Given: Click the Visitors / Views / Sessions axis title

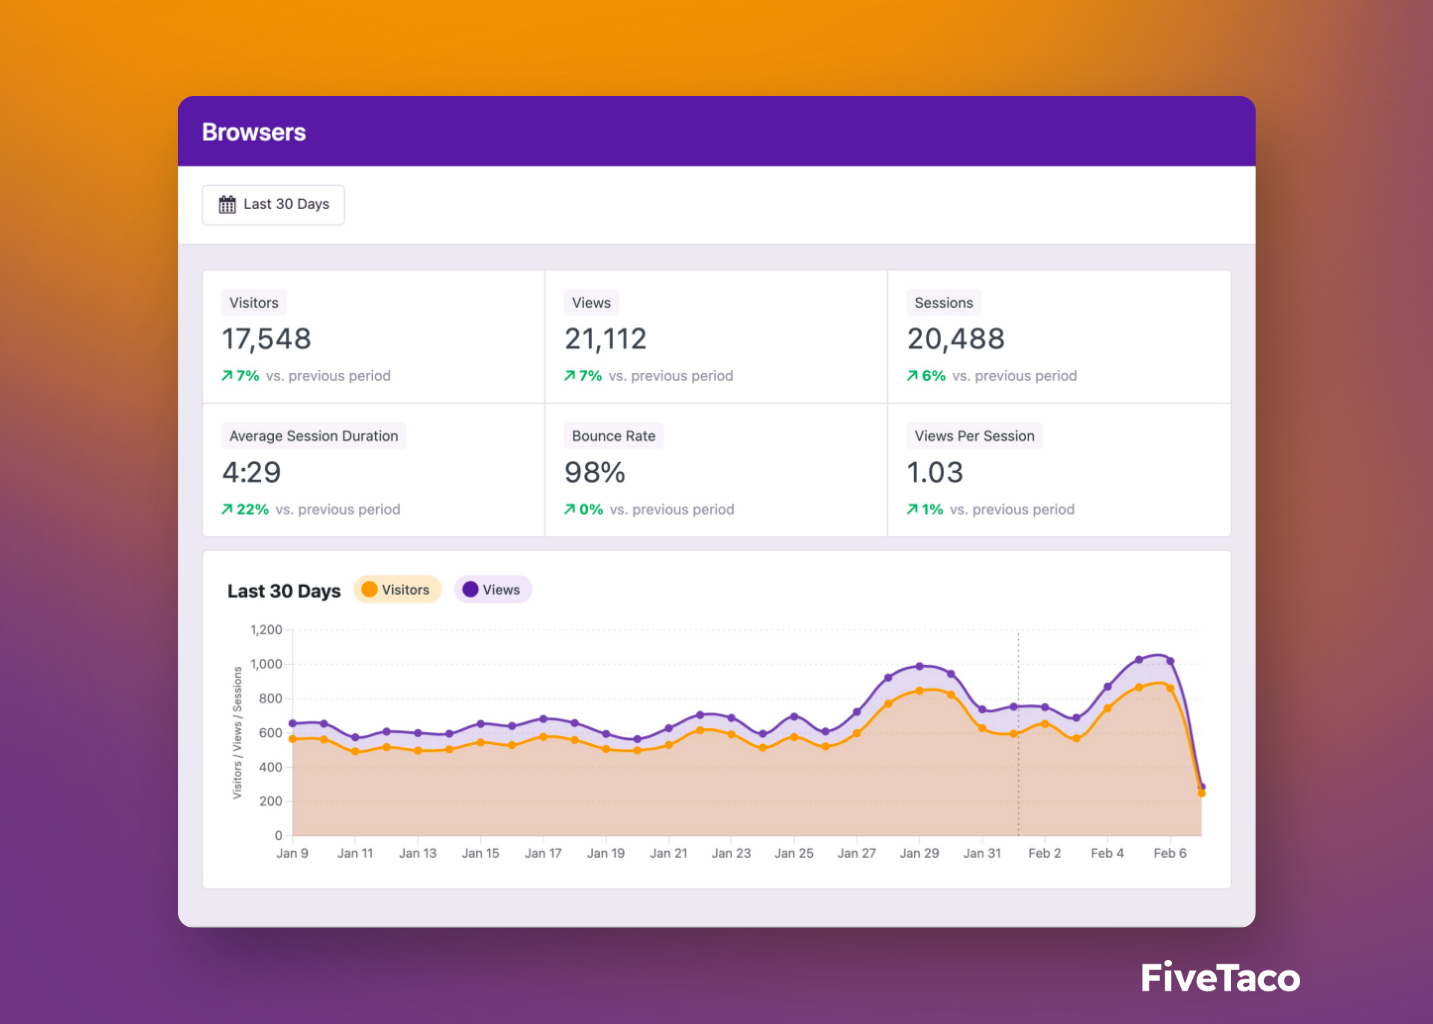Looking at the screenshot, I should (x=238, y=733).
